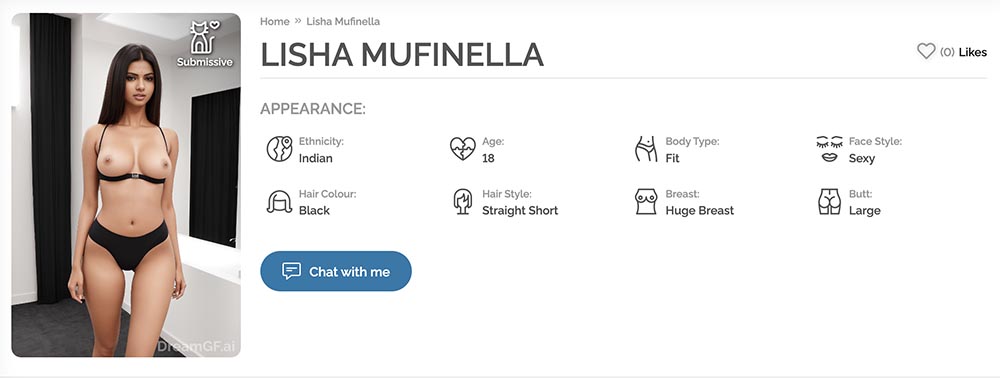Screen dimensions: 1000x378
Task: Click the Ethnicity globe icon
Action: pos(279,149)
